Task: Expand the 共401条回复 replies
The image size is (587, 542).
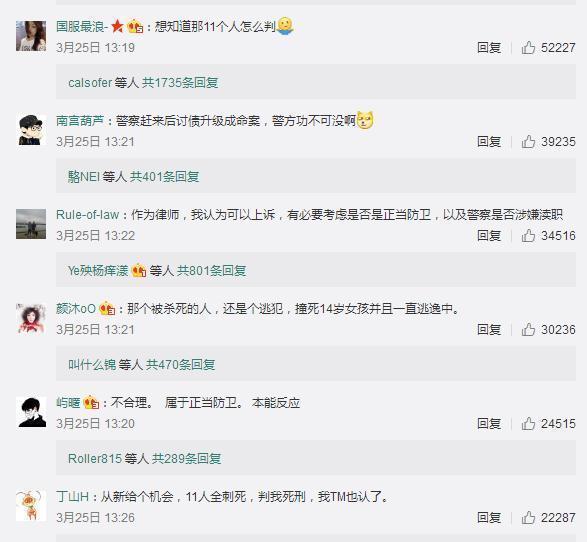Action: [164, 176]
